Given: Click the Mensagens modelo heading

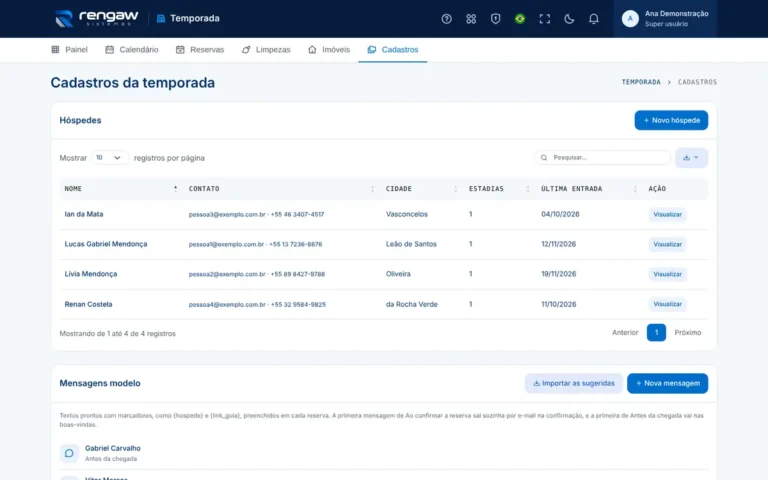Looking at the screenshot, I should 100,383.
